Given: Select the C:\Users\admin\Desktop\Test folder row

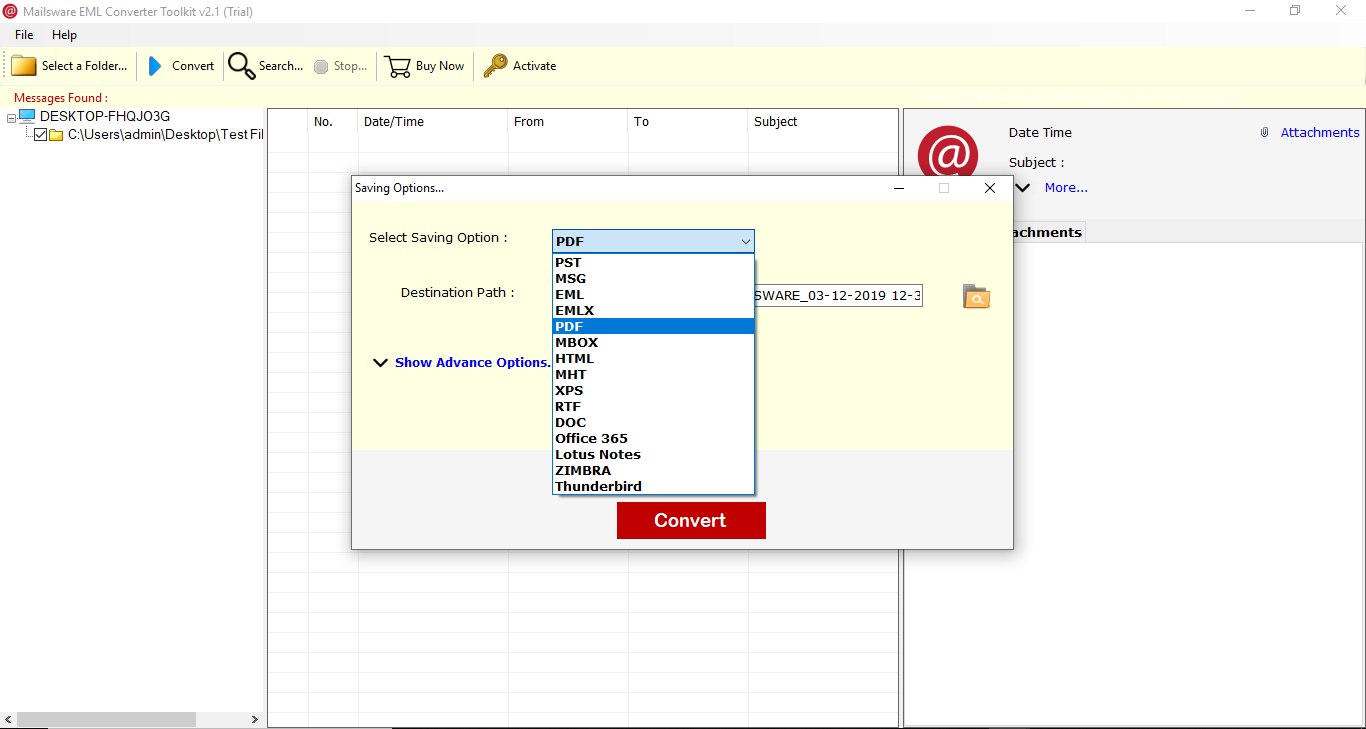Looking at the screenshot, I should 165,135.
